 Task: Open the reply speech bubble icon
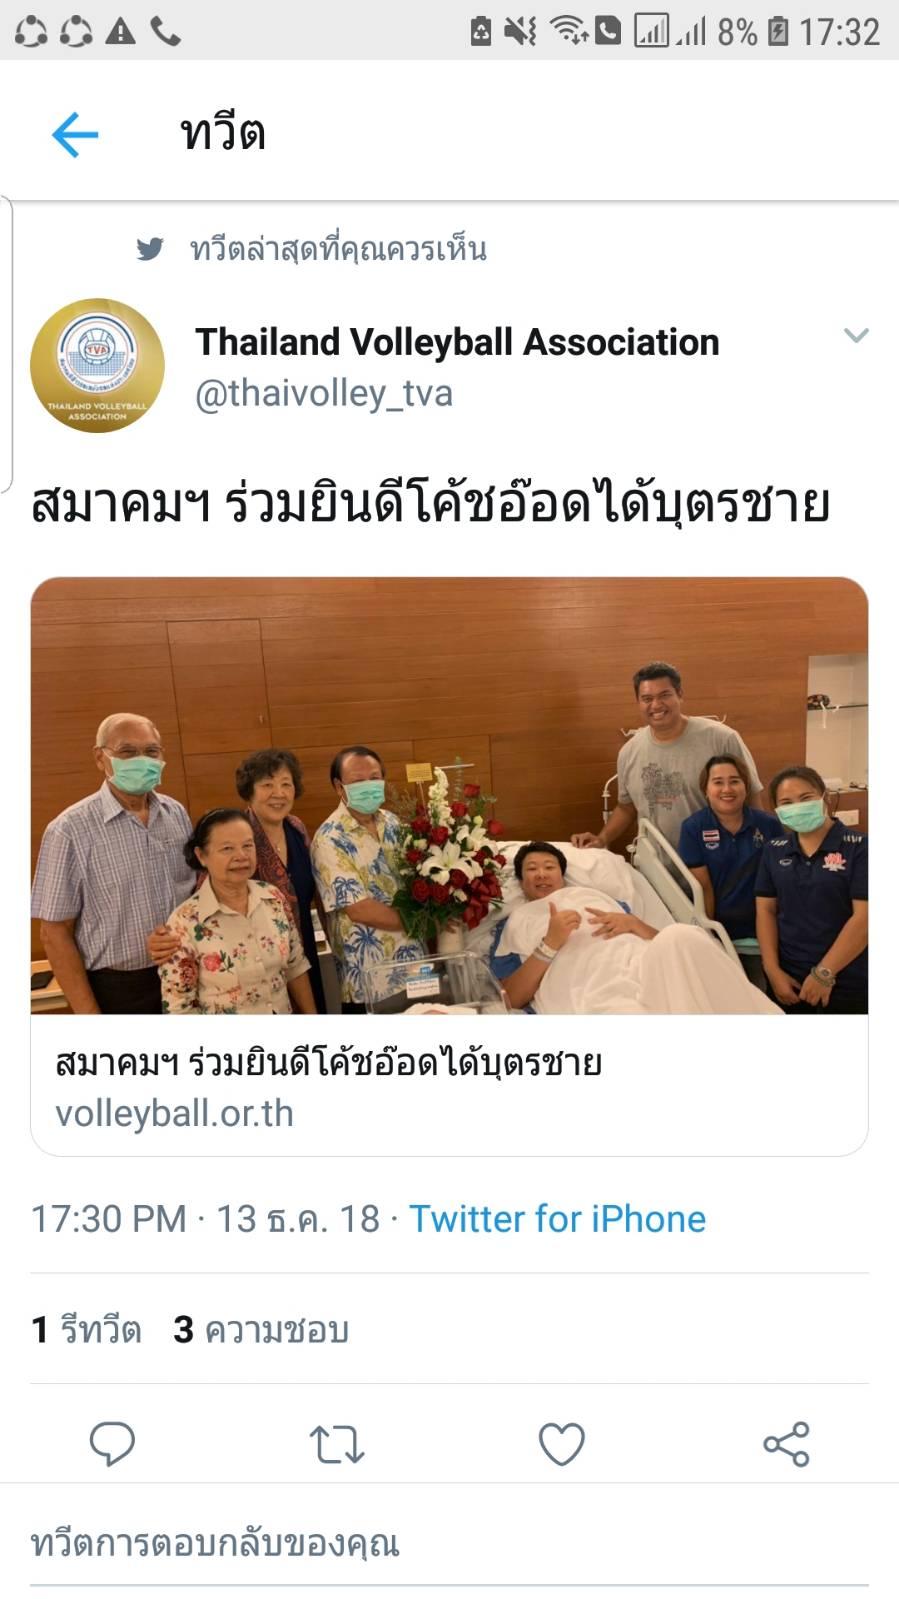[112, 1443]
